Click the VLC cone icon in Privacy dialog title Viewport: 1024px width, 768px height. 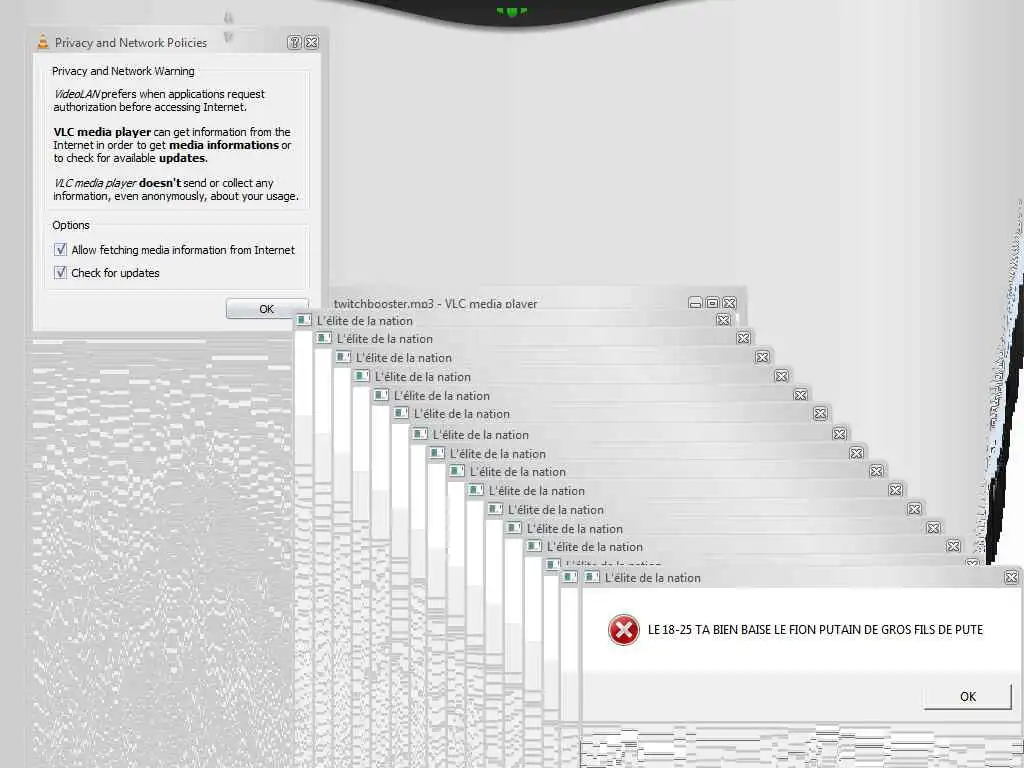click(43, 42)
